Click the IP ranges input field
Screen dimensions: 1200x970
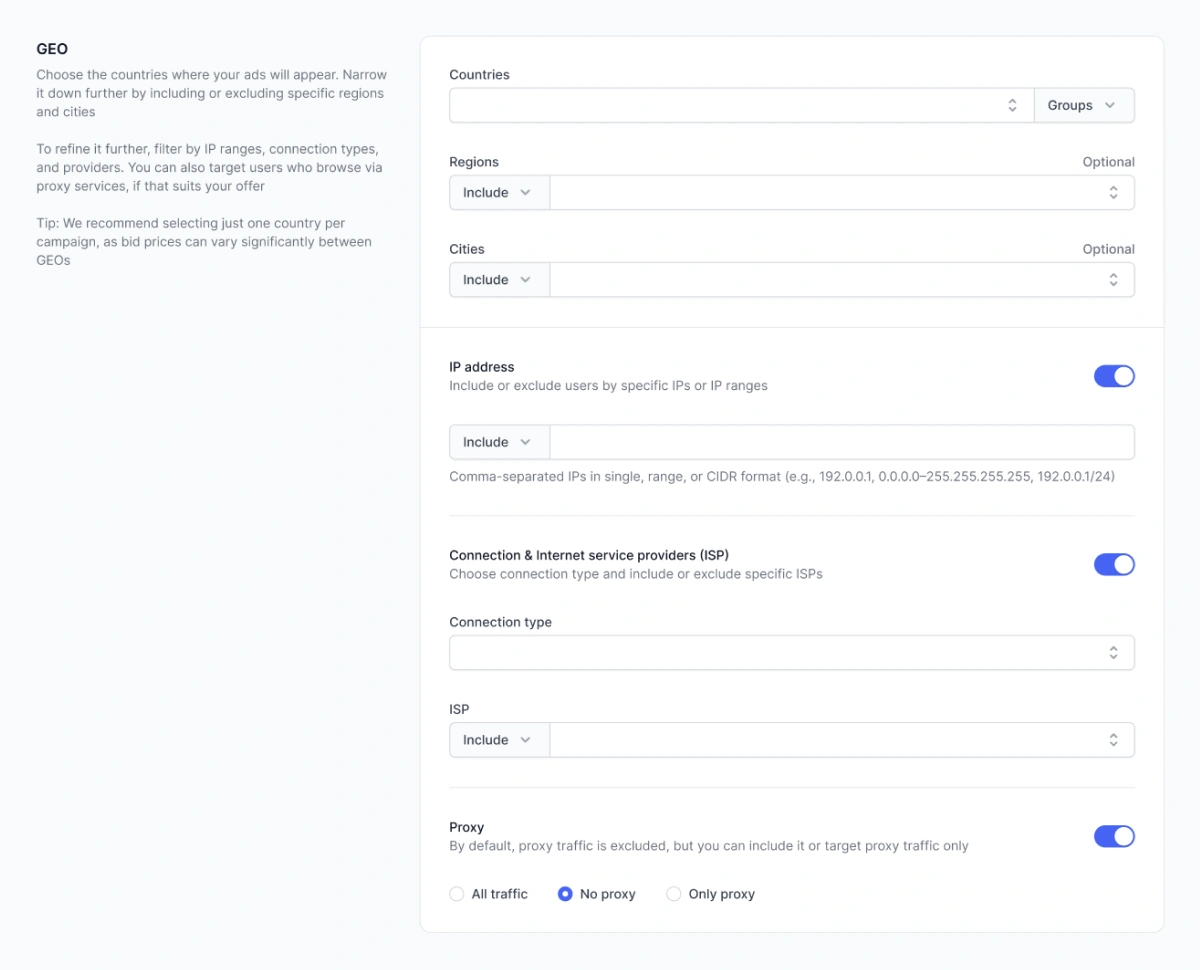[842, 441]
